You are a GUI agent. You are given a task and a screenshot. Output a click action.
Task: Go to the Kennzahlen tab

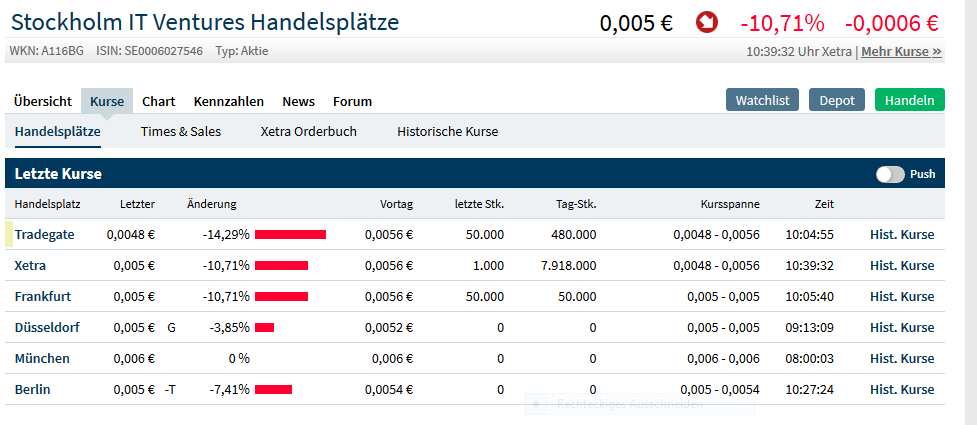tap(229, 101)
